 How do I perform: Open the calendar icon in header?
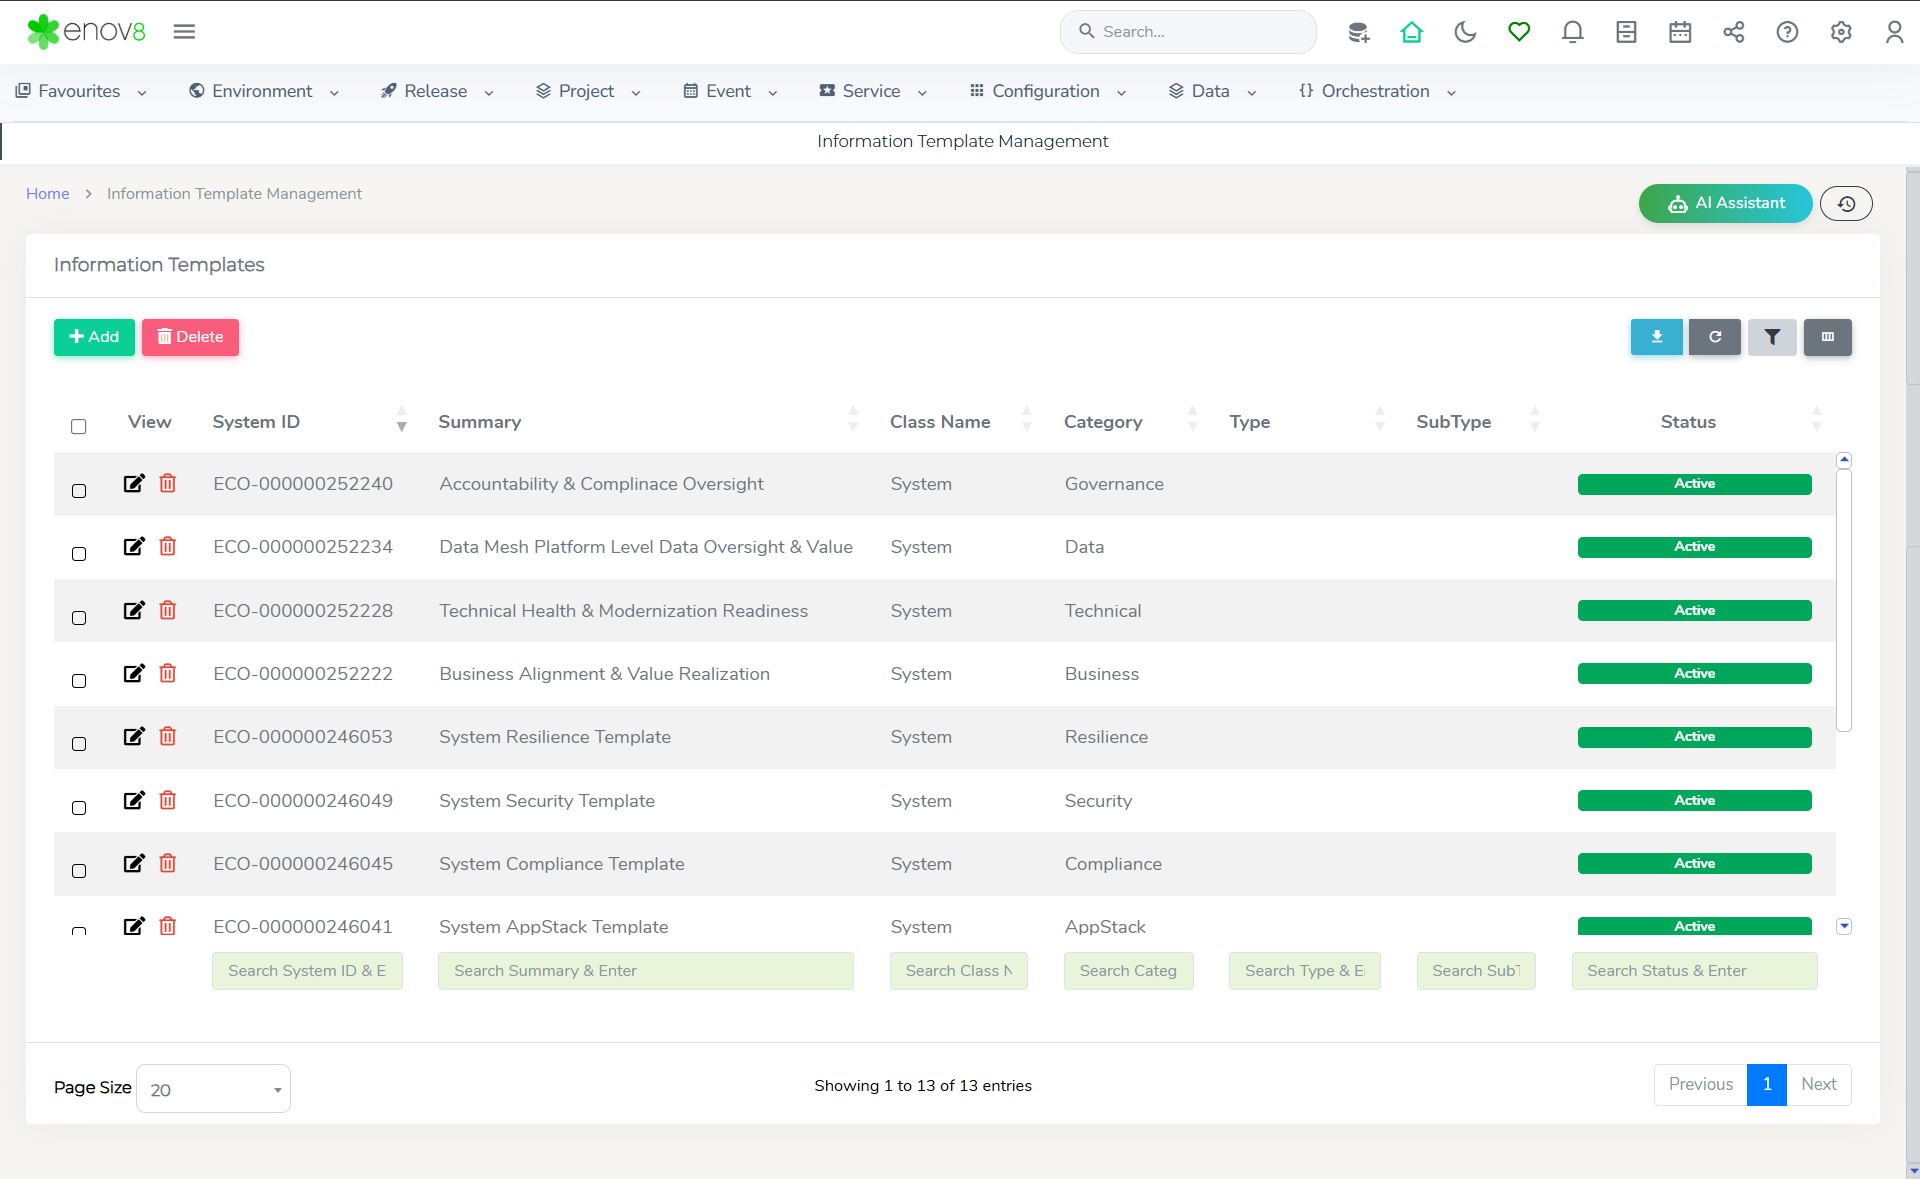[x=1680, y=32]
